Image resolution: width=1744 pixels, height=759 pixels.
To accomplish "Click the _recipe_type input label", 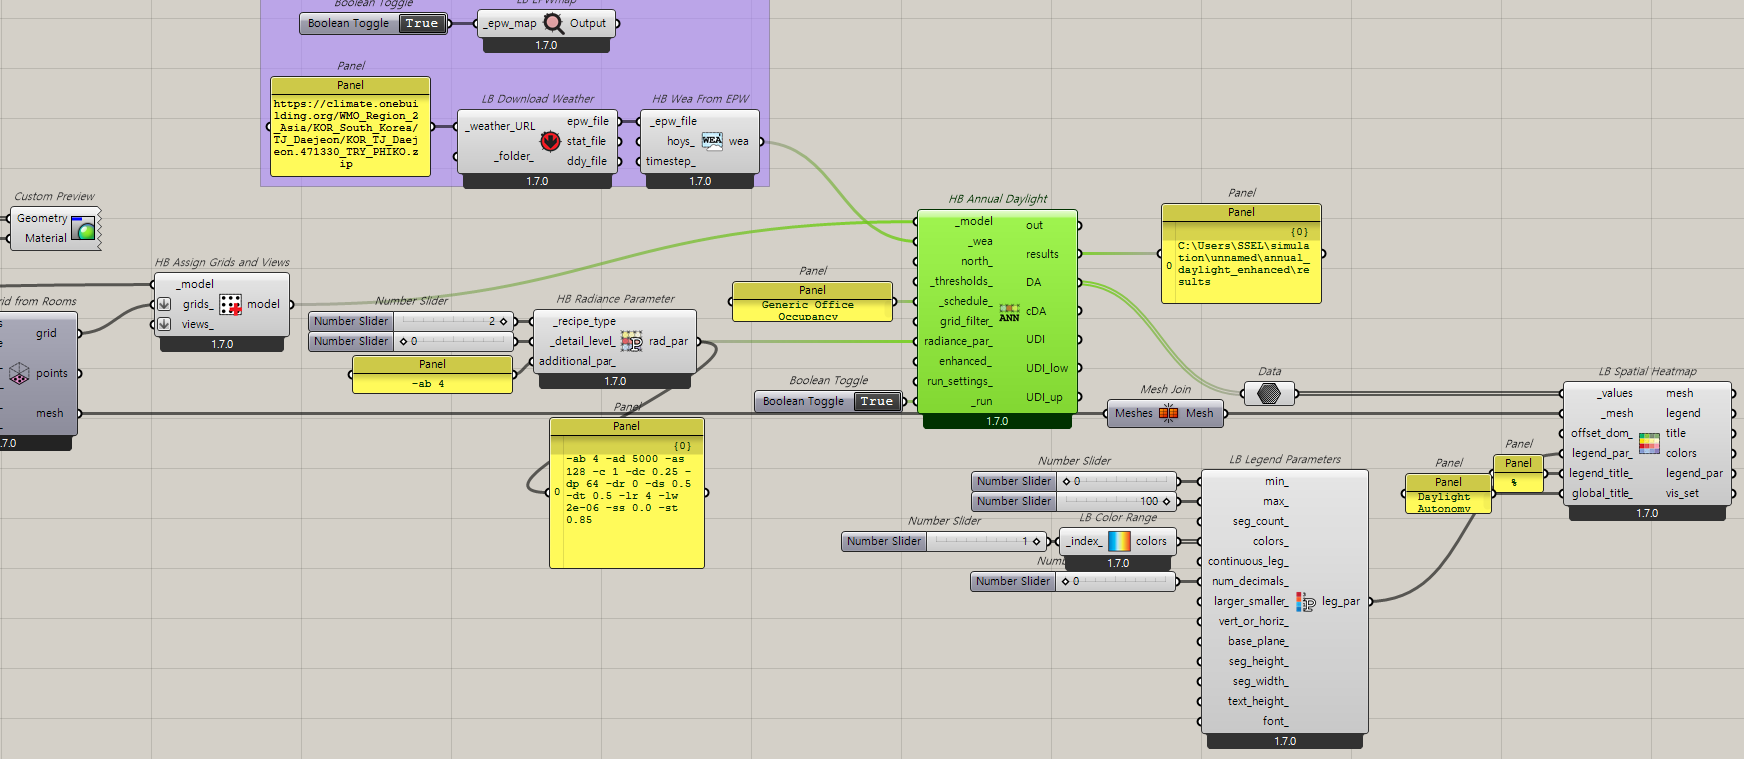I will [x=585, y=322].
